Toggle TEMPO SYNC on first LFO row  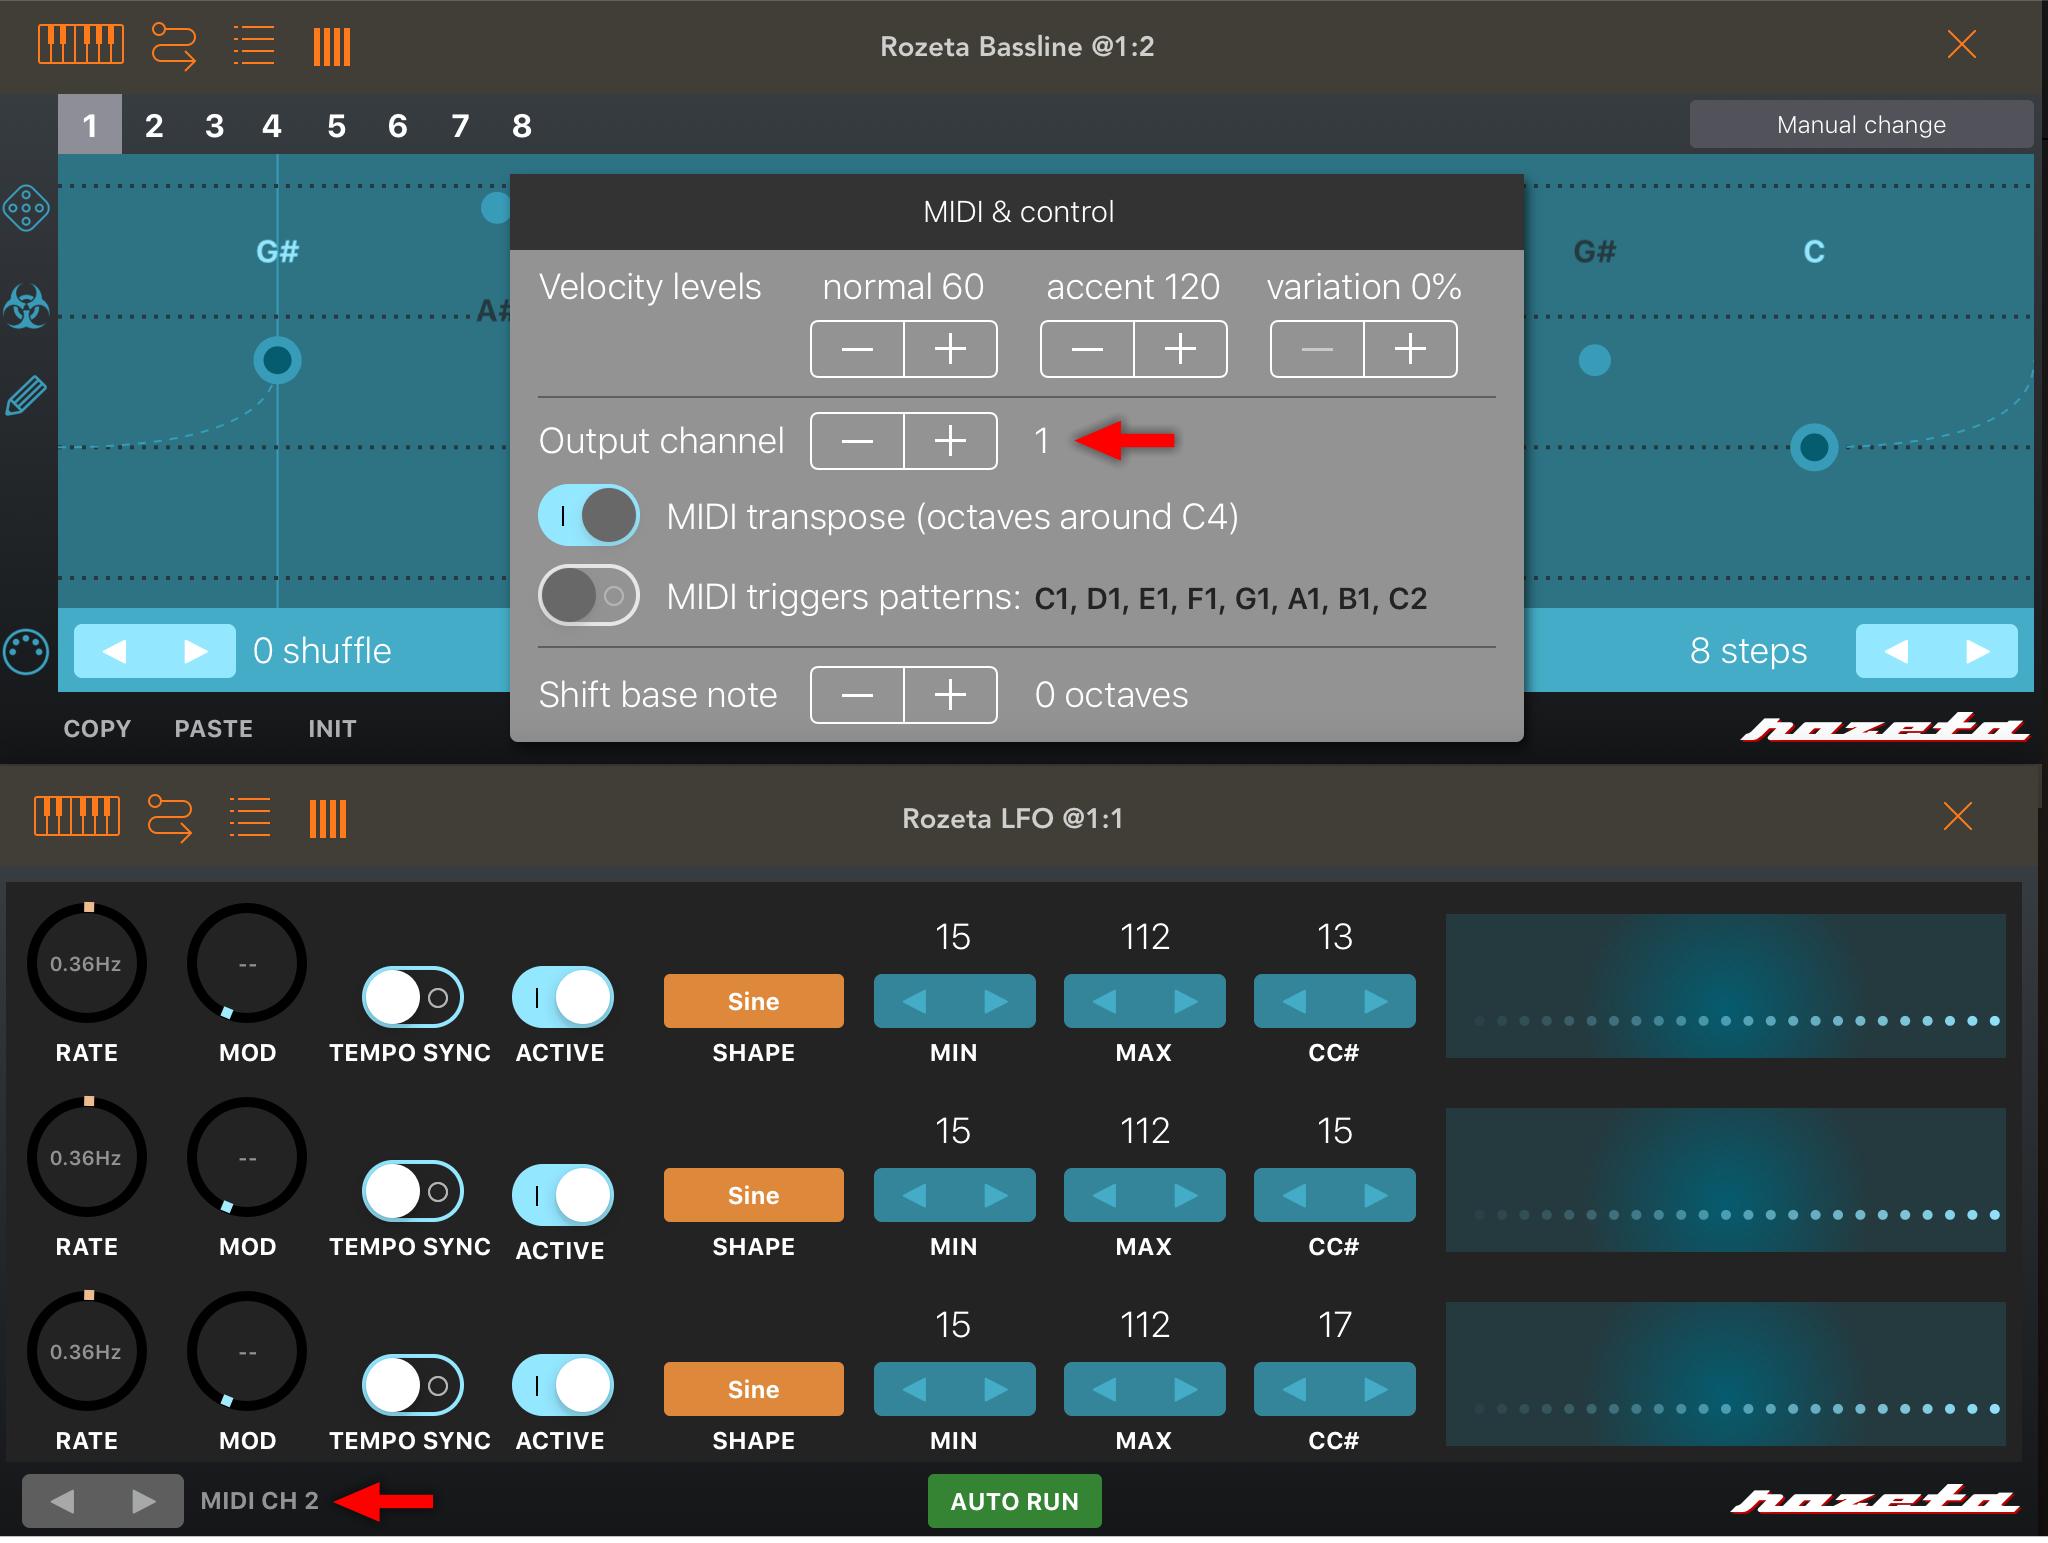tap(412, 997)
